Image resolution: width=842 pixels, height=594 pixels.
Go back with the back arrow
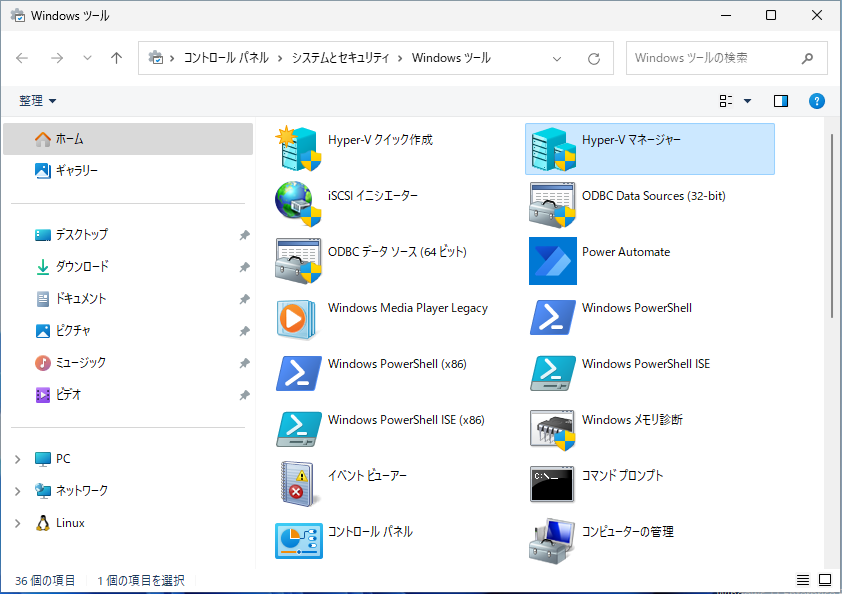(22, 58)
